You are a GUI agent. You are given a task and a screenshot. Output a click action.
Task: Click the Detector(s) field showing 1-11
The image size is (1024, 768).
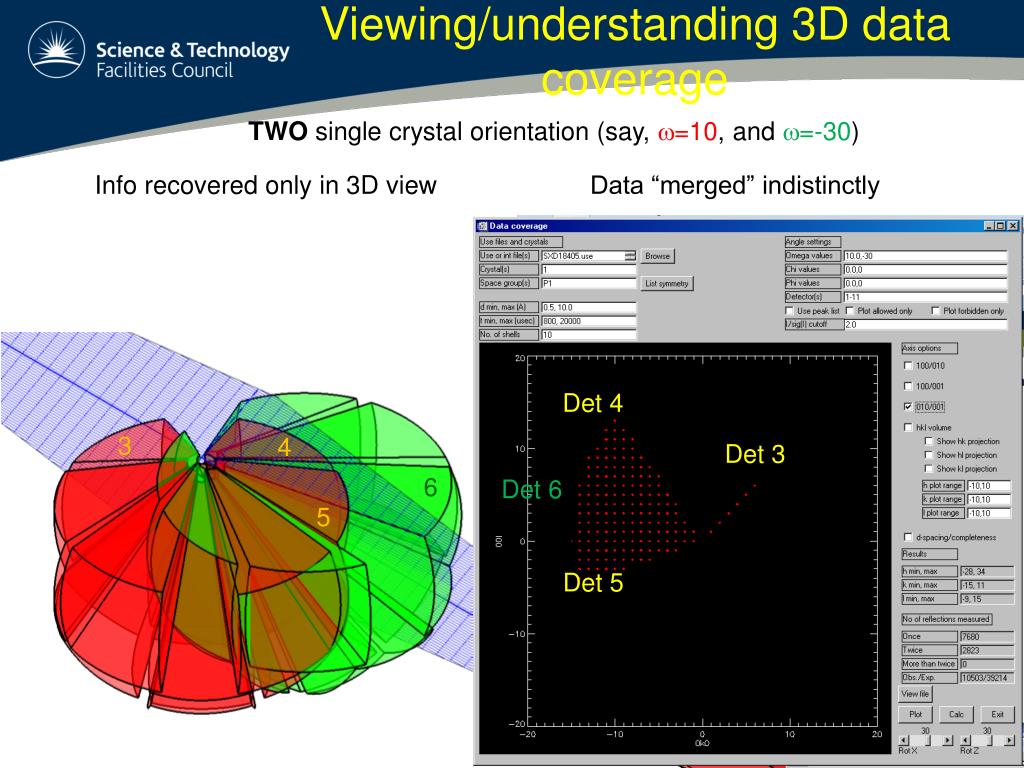point(925,296)
